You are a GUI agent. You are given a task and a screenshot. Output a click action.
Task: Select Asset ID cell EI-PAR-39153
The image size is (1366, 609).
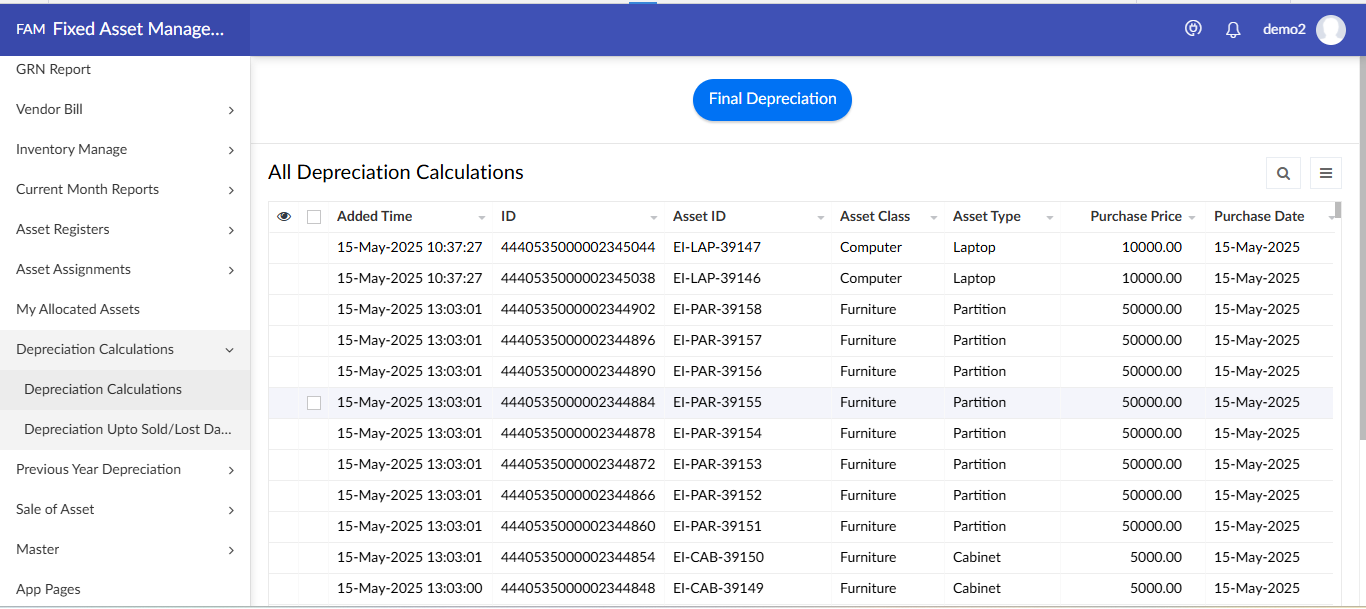click(x=717, y=464)
